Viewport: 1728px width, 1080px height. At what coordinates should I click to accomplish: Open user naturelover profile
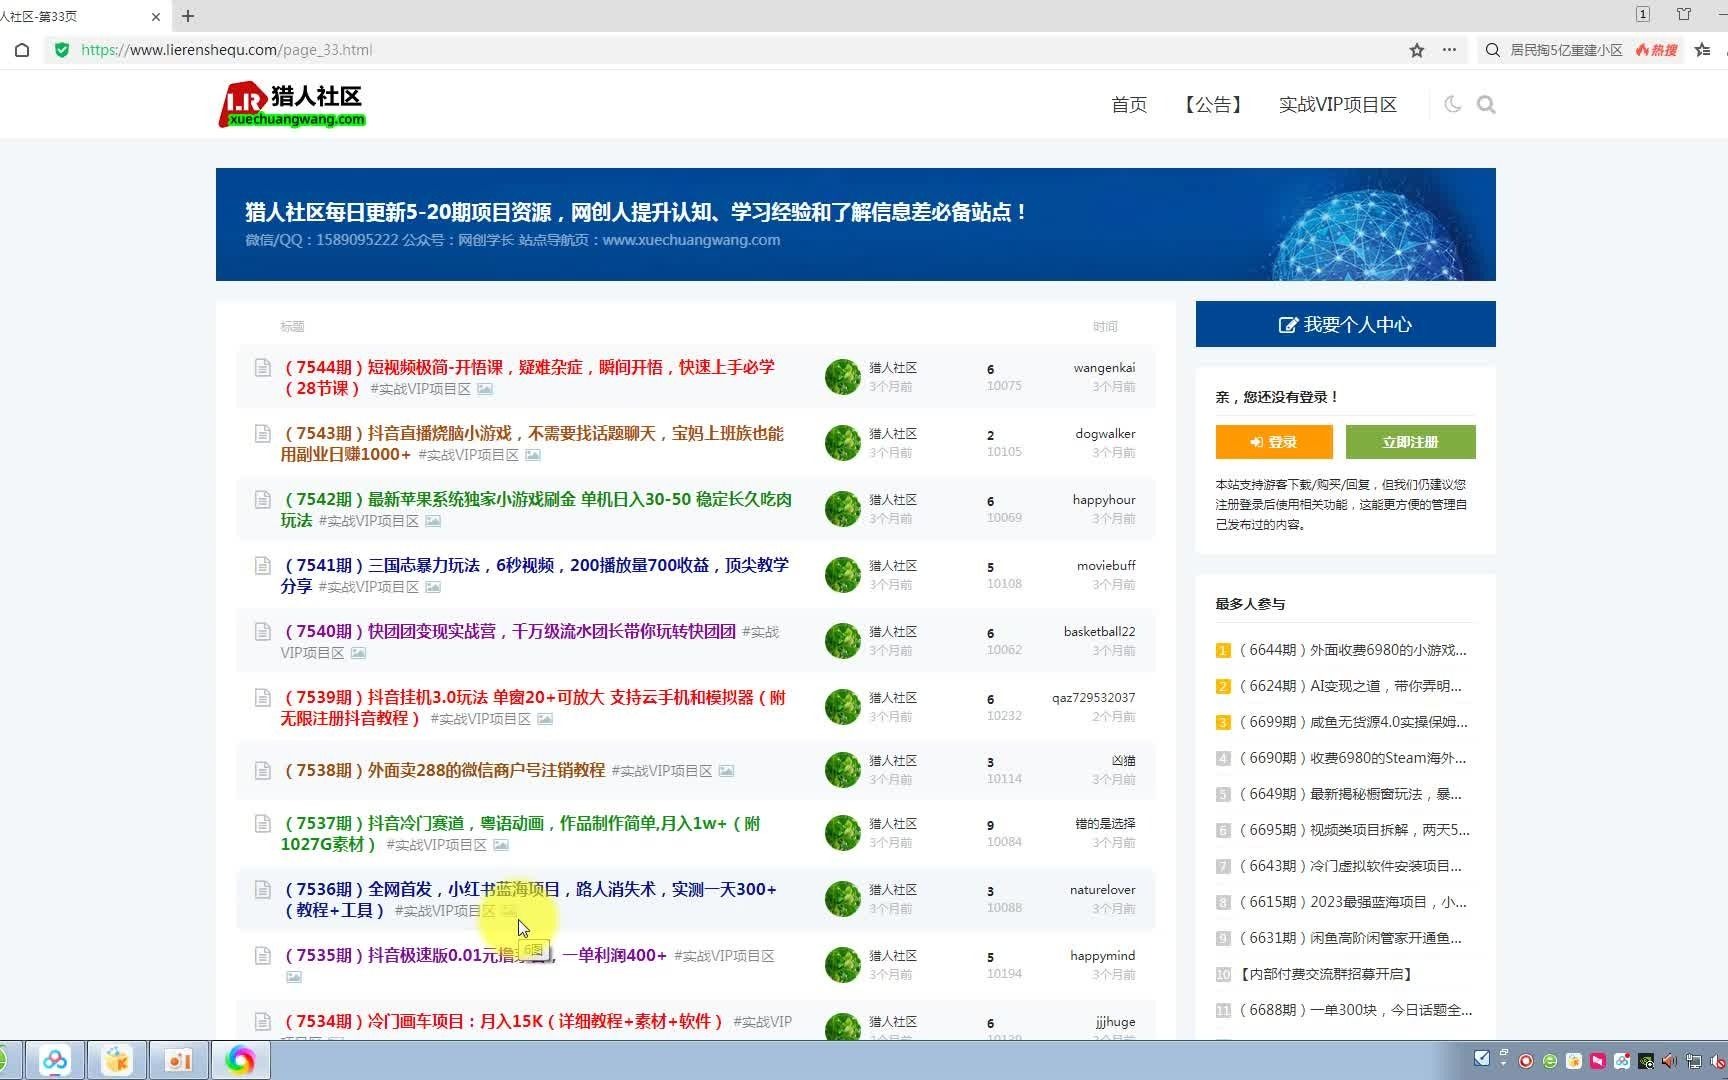[1102, 890]
